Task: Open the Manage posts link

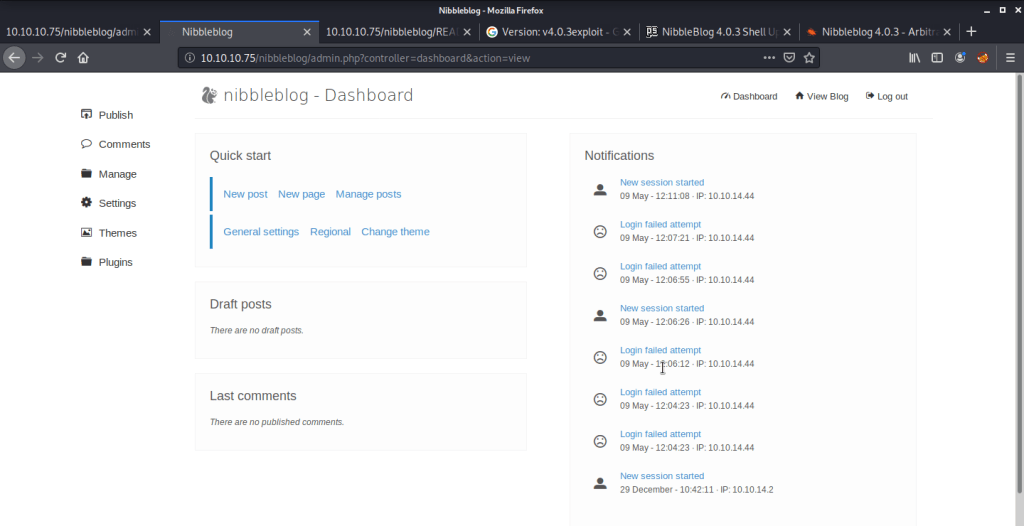Action: point(368,194)
